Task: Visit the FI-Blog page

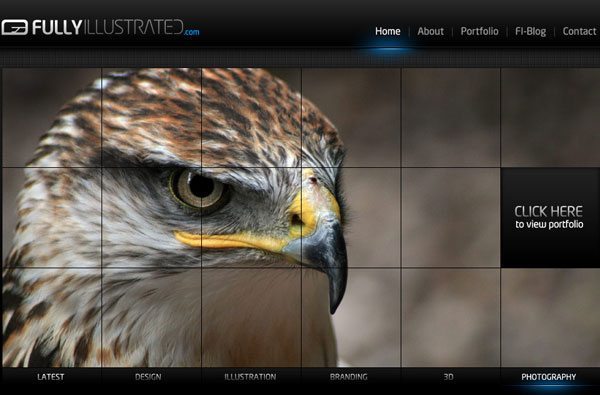Action: click(530, 31)
